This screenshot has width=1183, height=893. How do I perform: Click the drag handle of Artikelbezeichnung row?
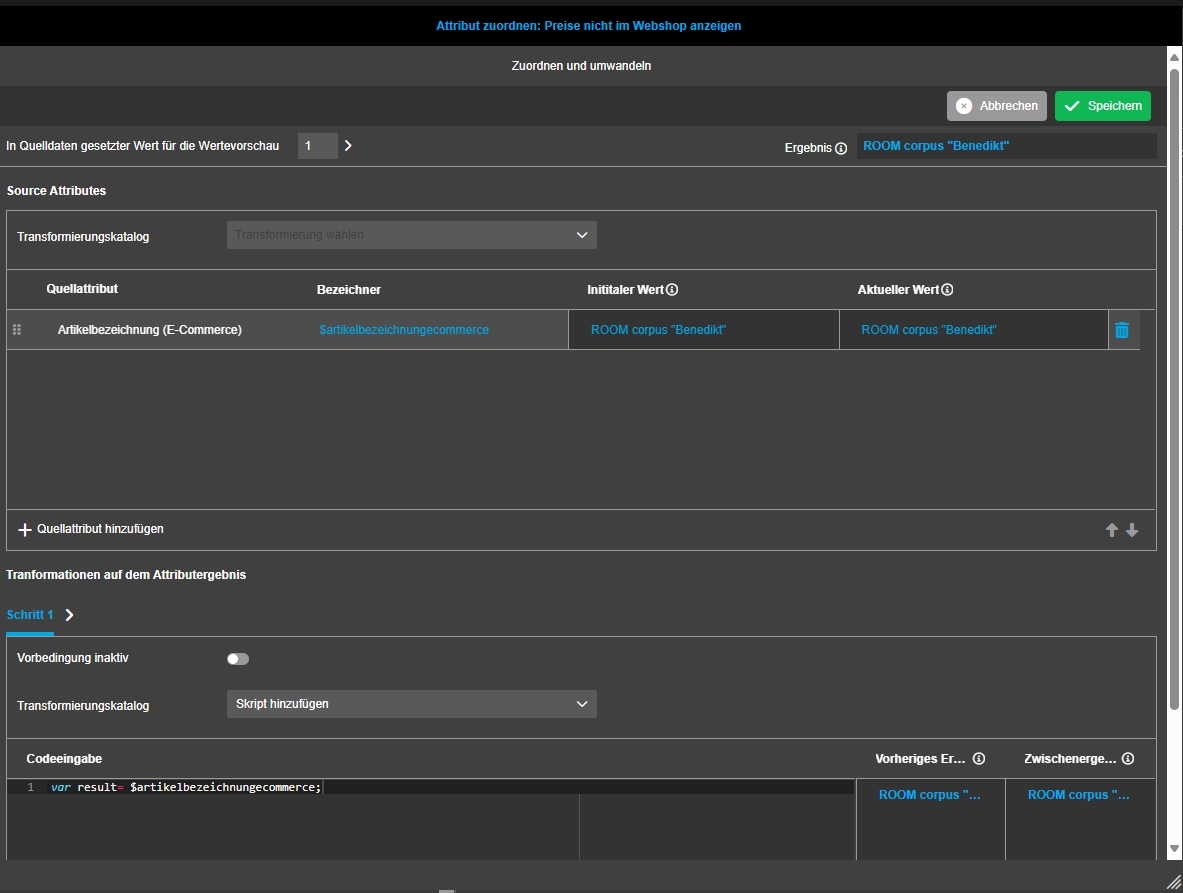16,330
